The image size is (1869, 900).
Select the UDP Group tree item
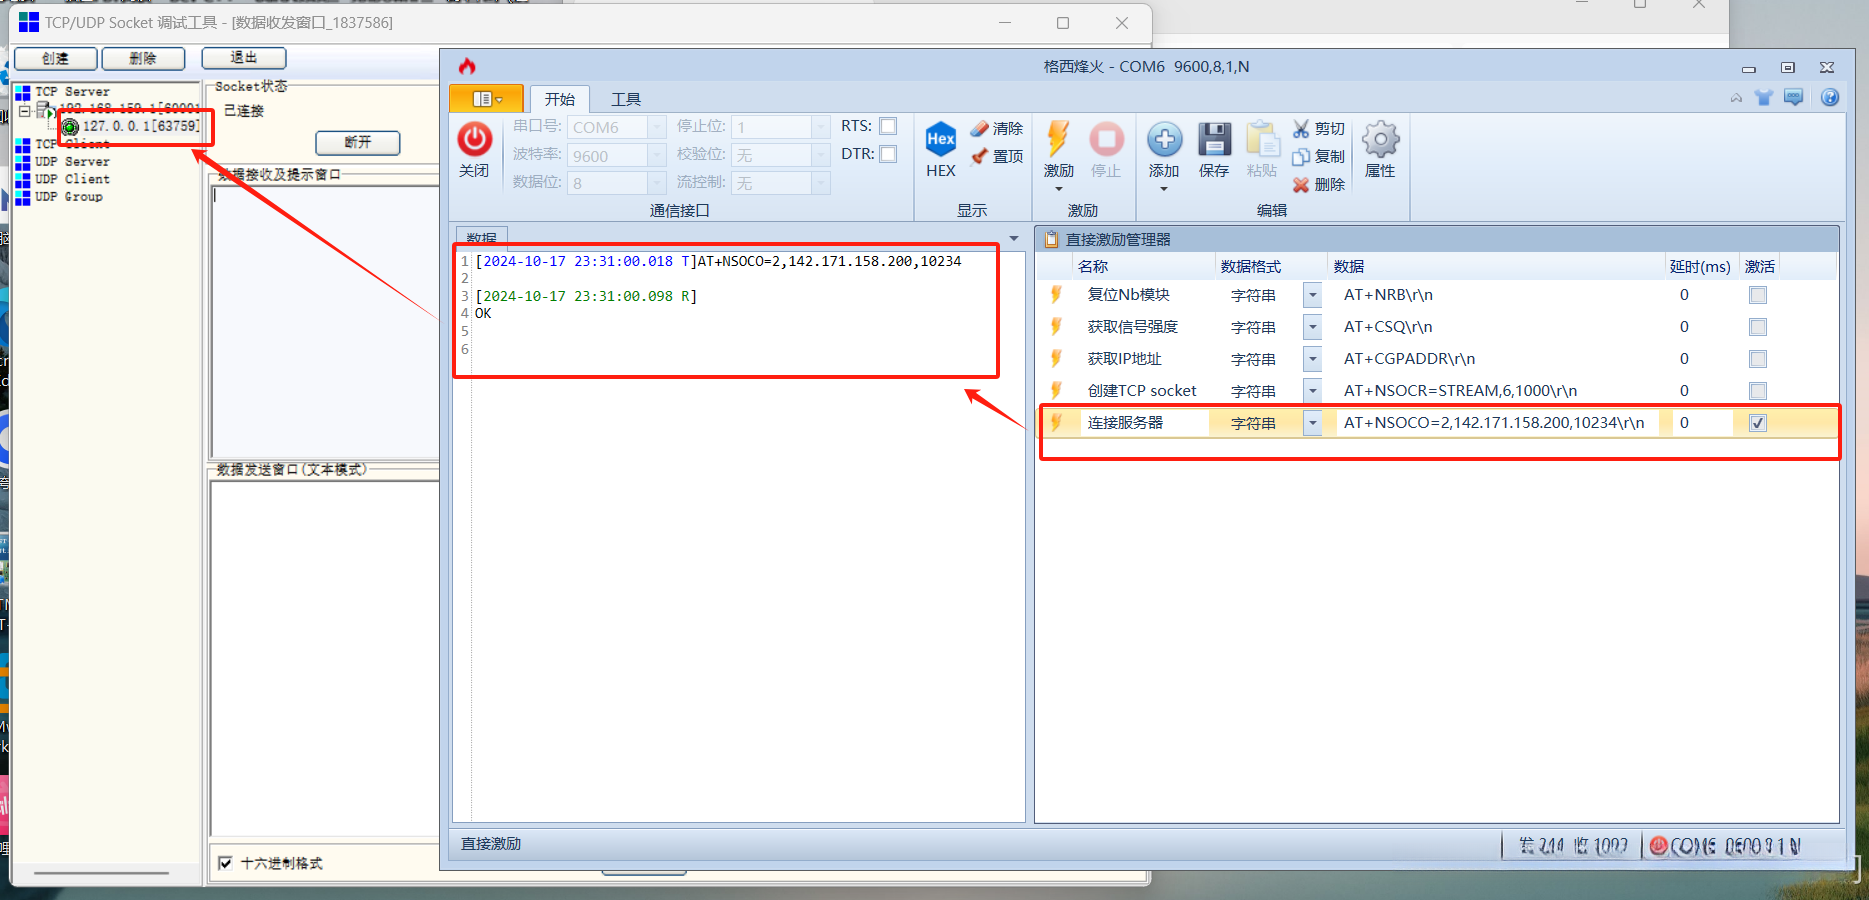pyautogui.click(x=69, y=197)
